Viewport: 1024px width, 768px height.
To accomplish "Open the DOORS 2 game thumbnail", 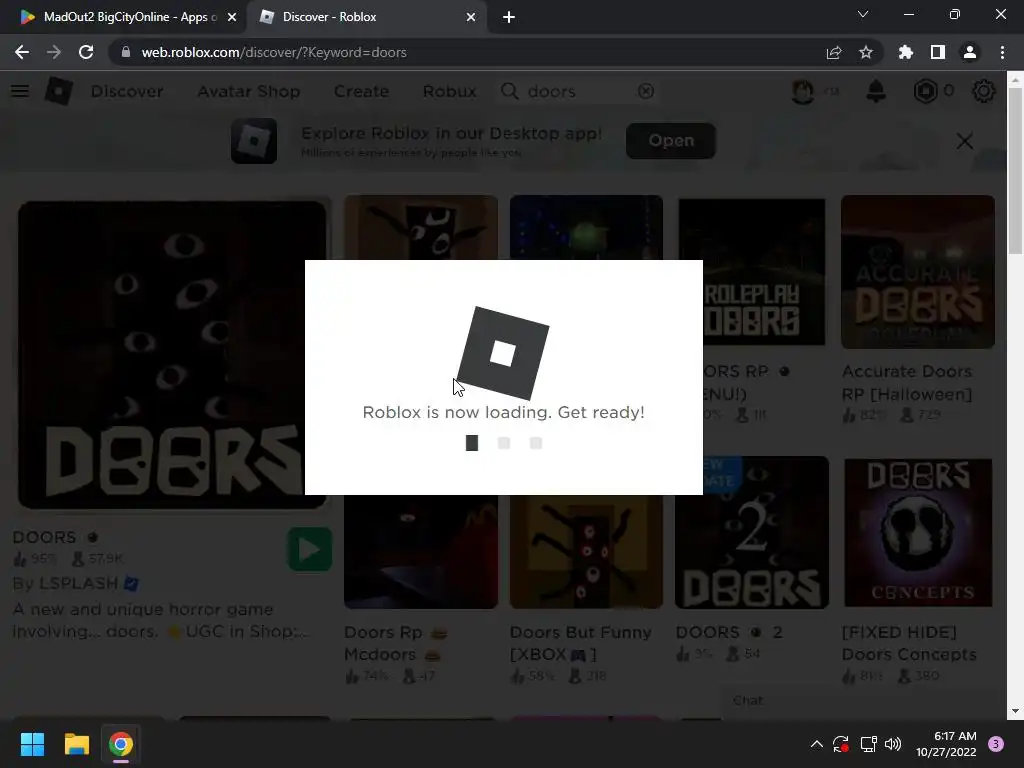I will [x=752, y=532].
